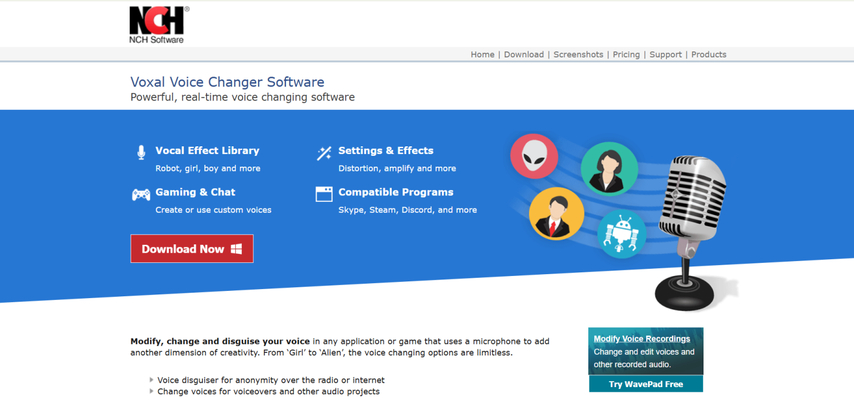The width and height of the screenshot is (854, 402).
Task: Click the Try WavePad Free button
Action: (x=645, y=384)
